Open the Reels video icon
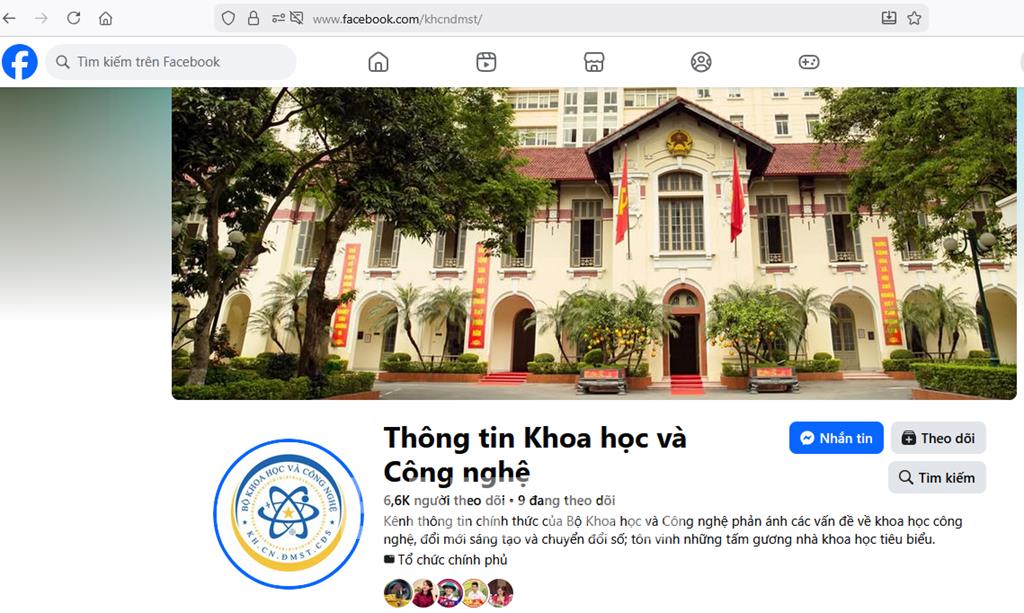 click(486, 62)
